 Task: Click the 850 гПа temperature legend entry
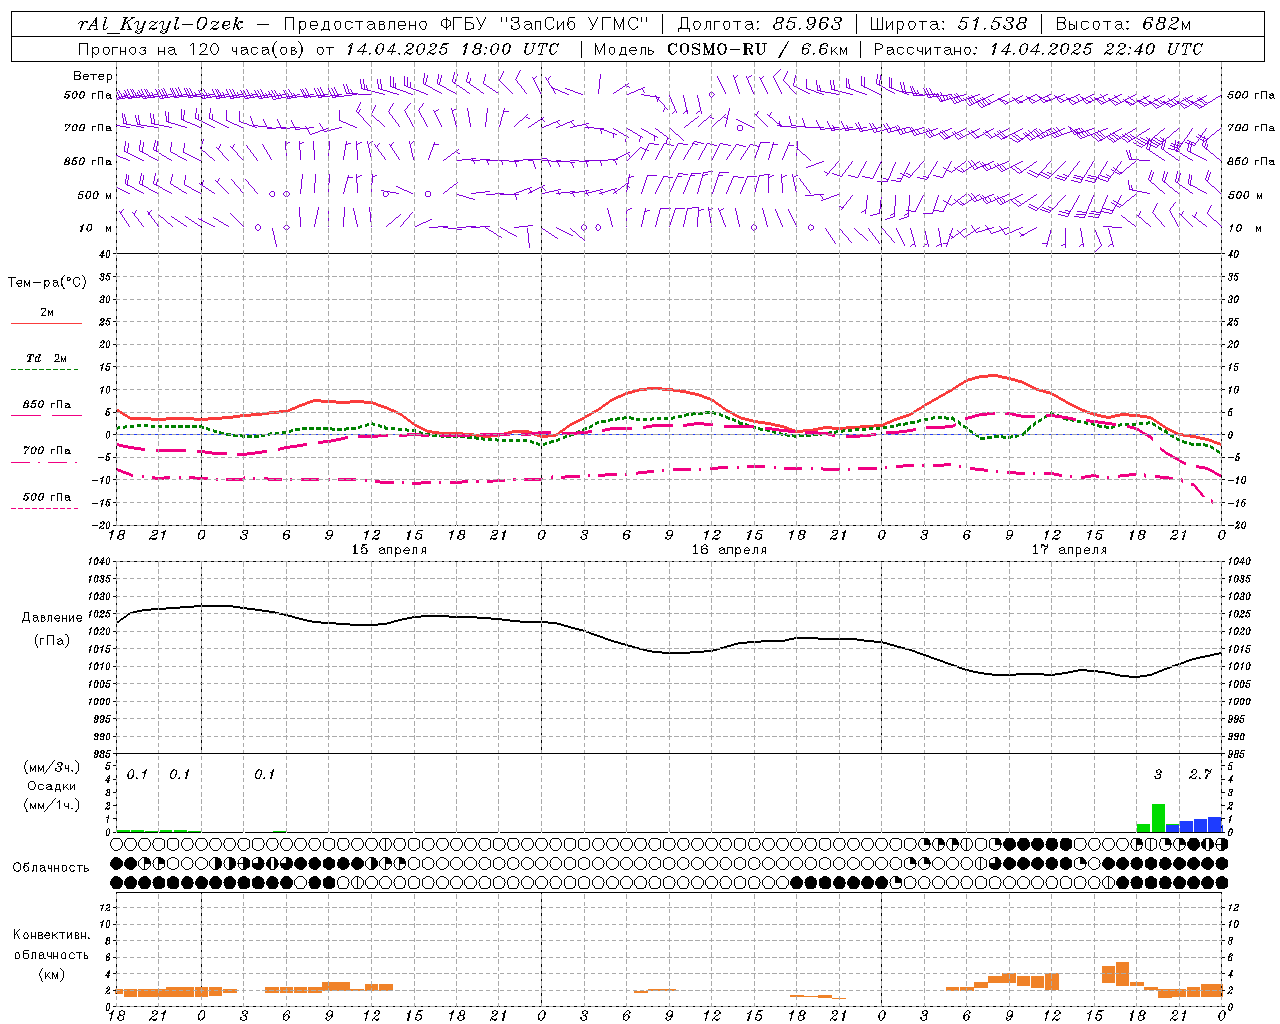point(47,405)
